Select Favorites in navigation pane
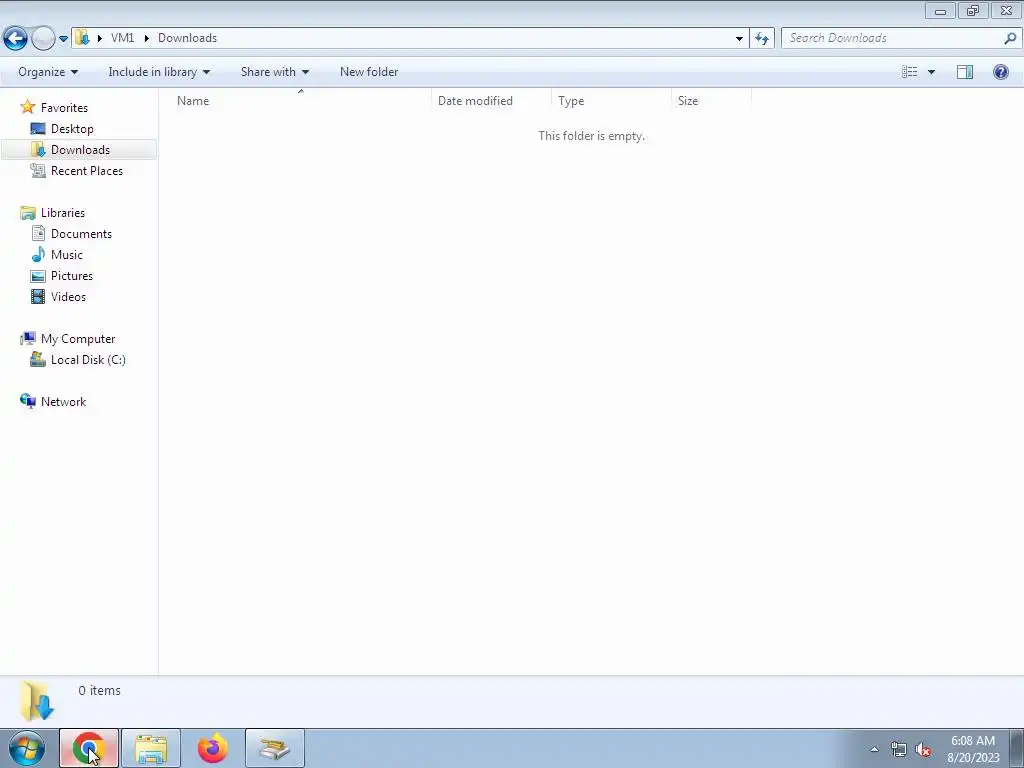The image size is (1024, 768). pyautogui.click(x=64, y=108)
